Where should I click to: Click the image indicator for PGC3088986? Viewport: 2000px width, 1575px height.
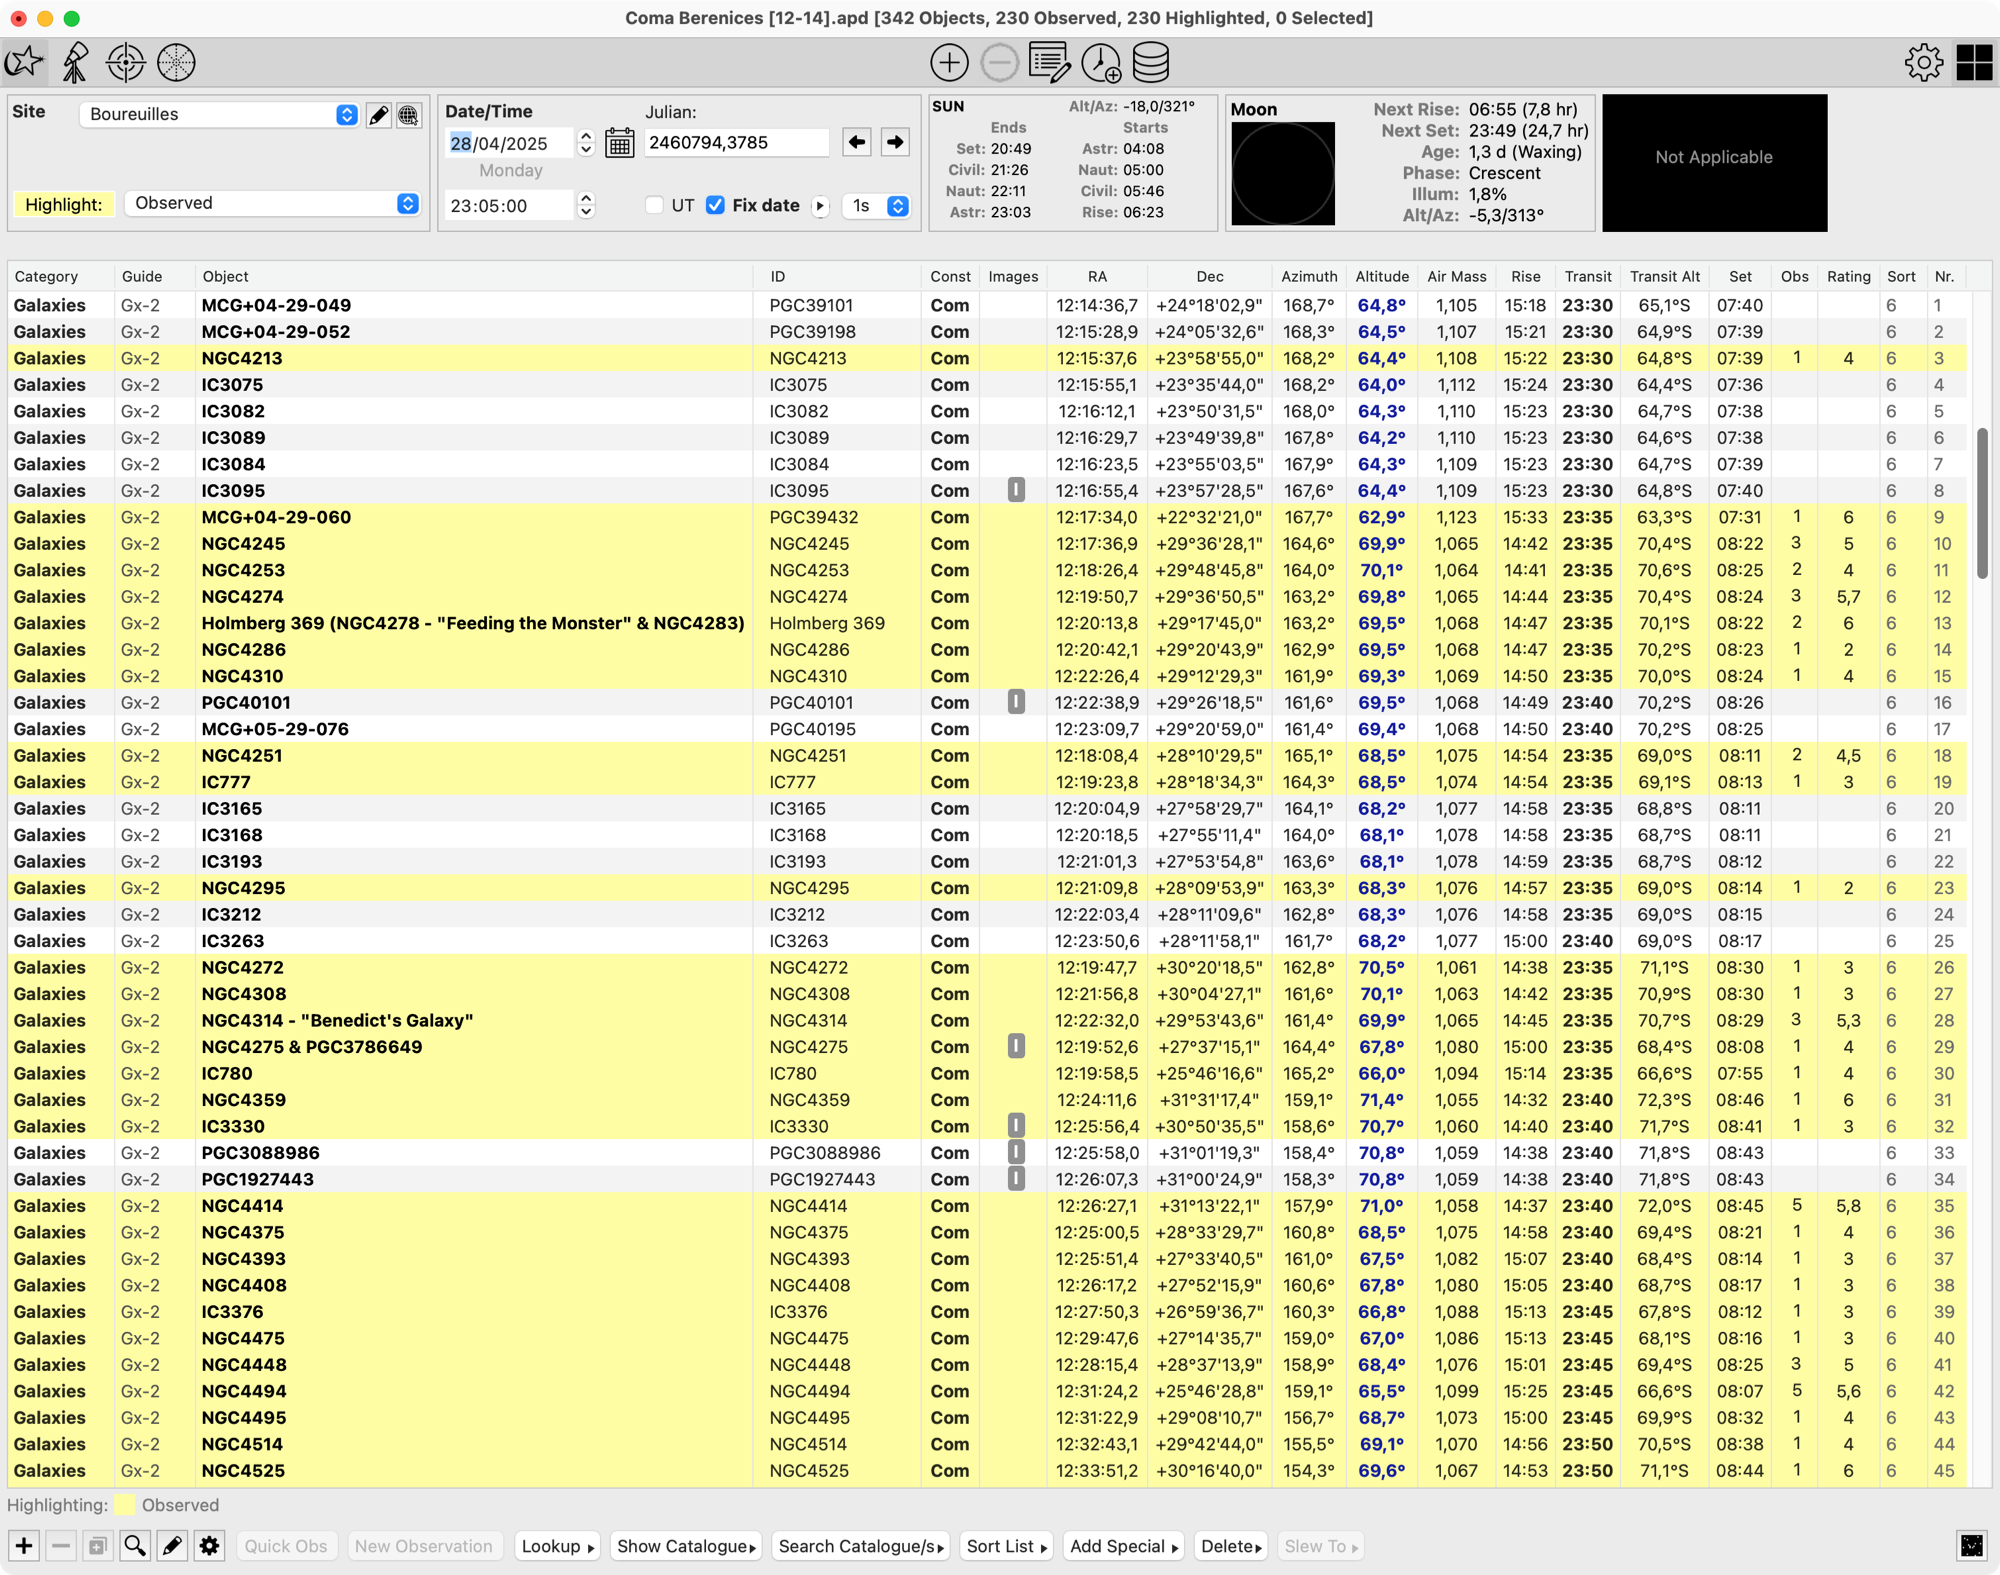[x=1016, y=1152]
